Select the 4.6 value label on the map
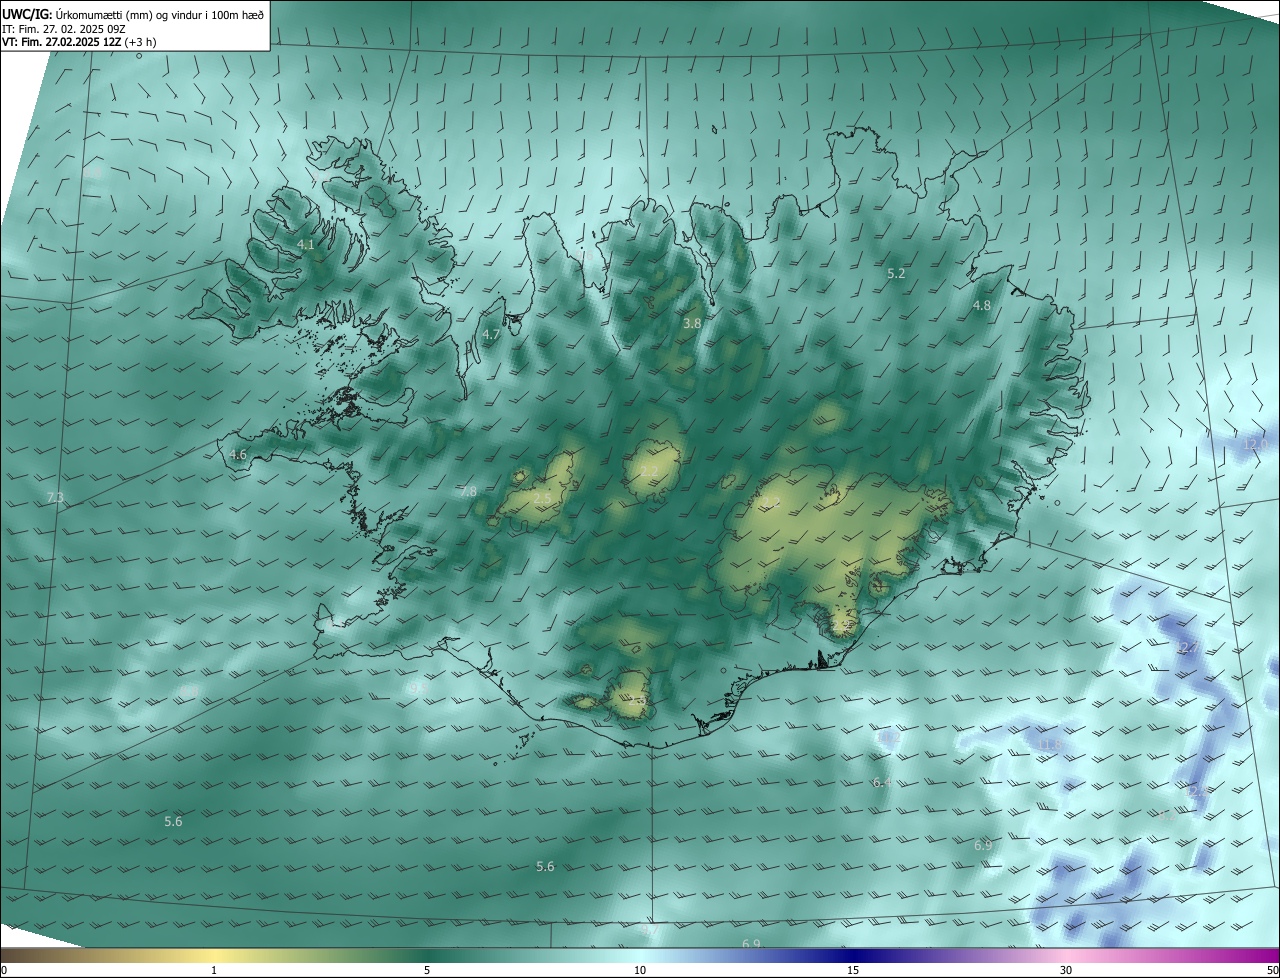1280x978 pixels. pos(238,454)
